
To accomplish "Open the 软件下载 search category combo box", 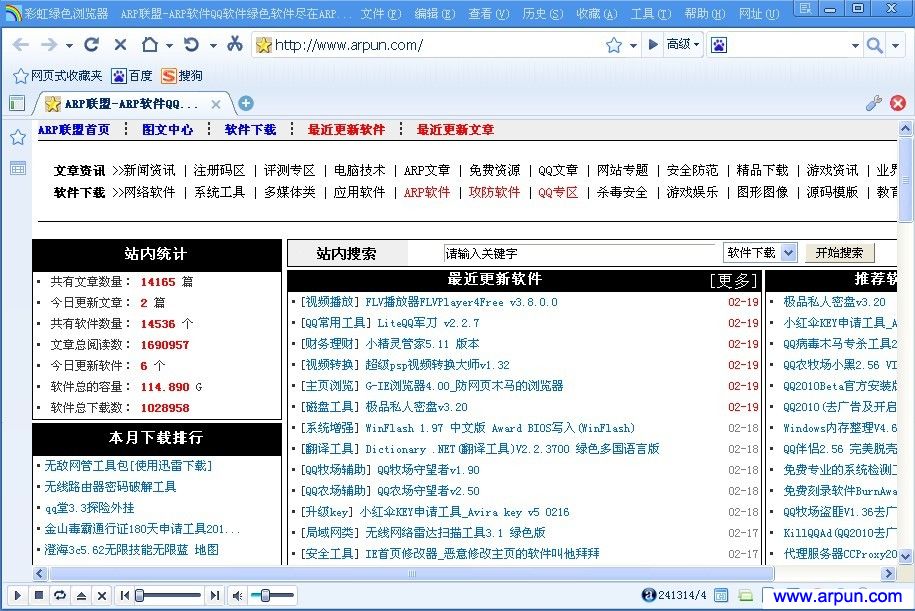I will [759, 253].
